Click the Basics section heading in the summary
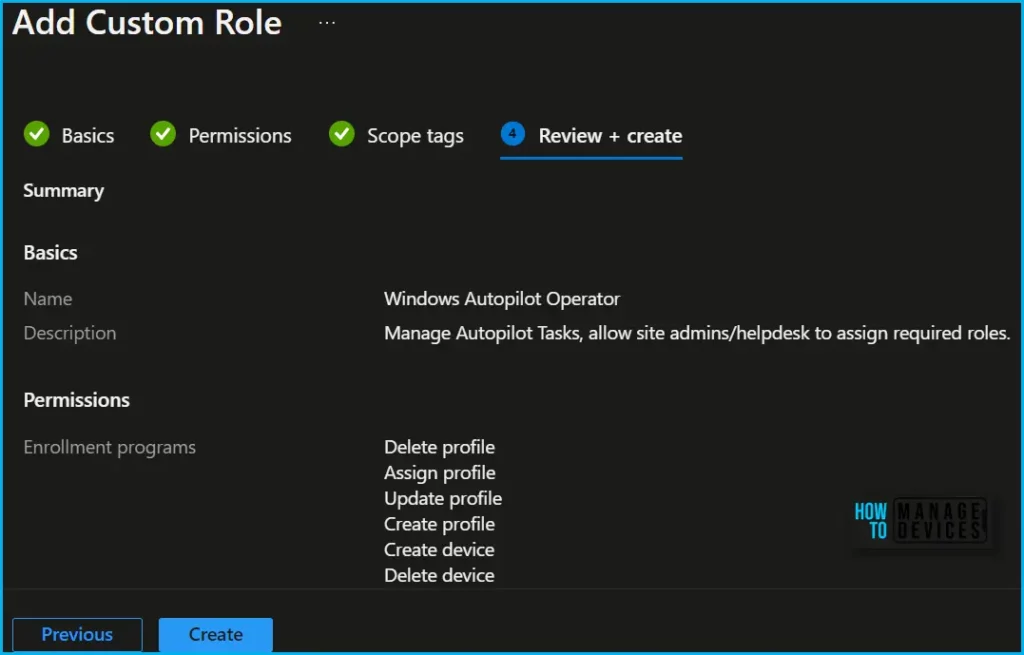The height and width of the screenshot is (655, 1024). 50,253
